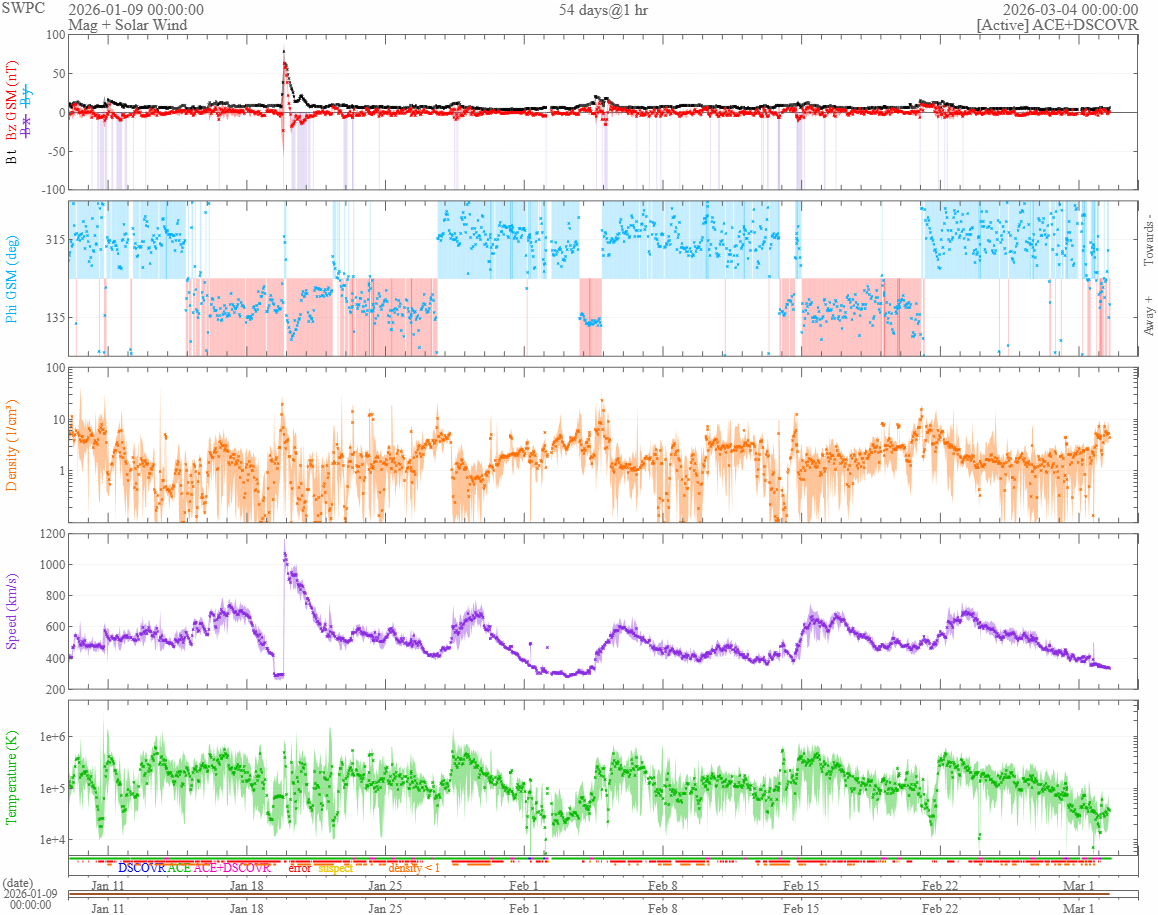Click the '1200' tick on the speed axis
The height and width of the screenshot is (915, 1158).
point(51,533)
